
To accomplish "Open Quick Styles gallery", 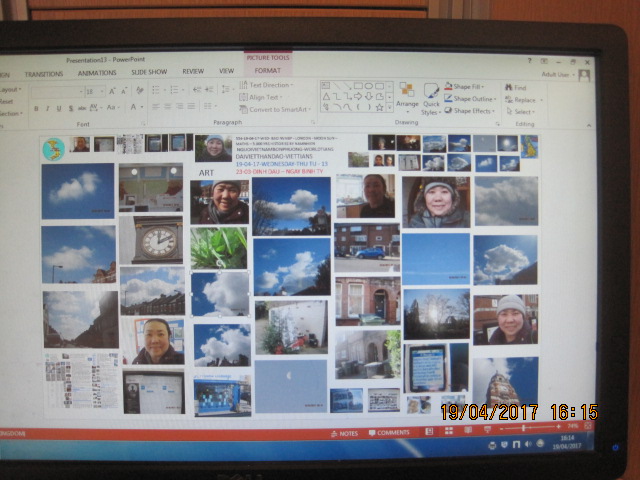I will 431,99.
